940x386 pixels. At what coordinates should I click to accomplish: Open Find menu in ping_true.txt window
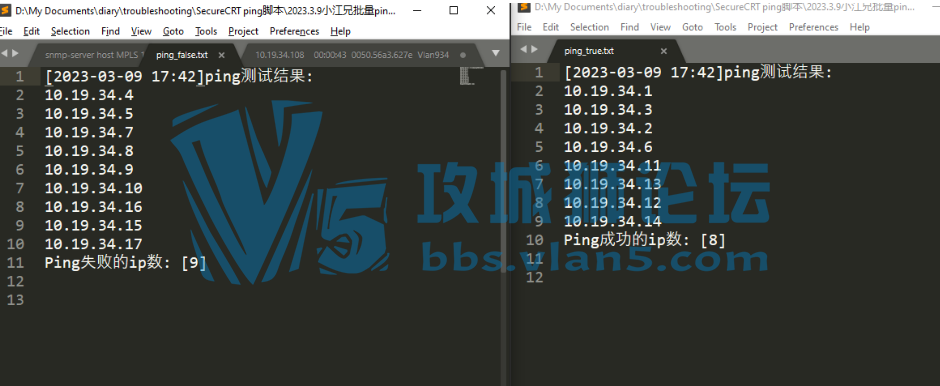tap(629, 27)
